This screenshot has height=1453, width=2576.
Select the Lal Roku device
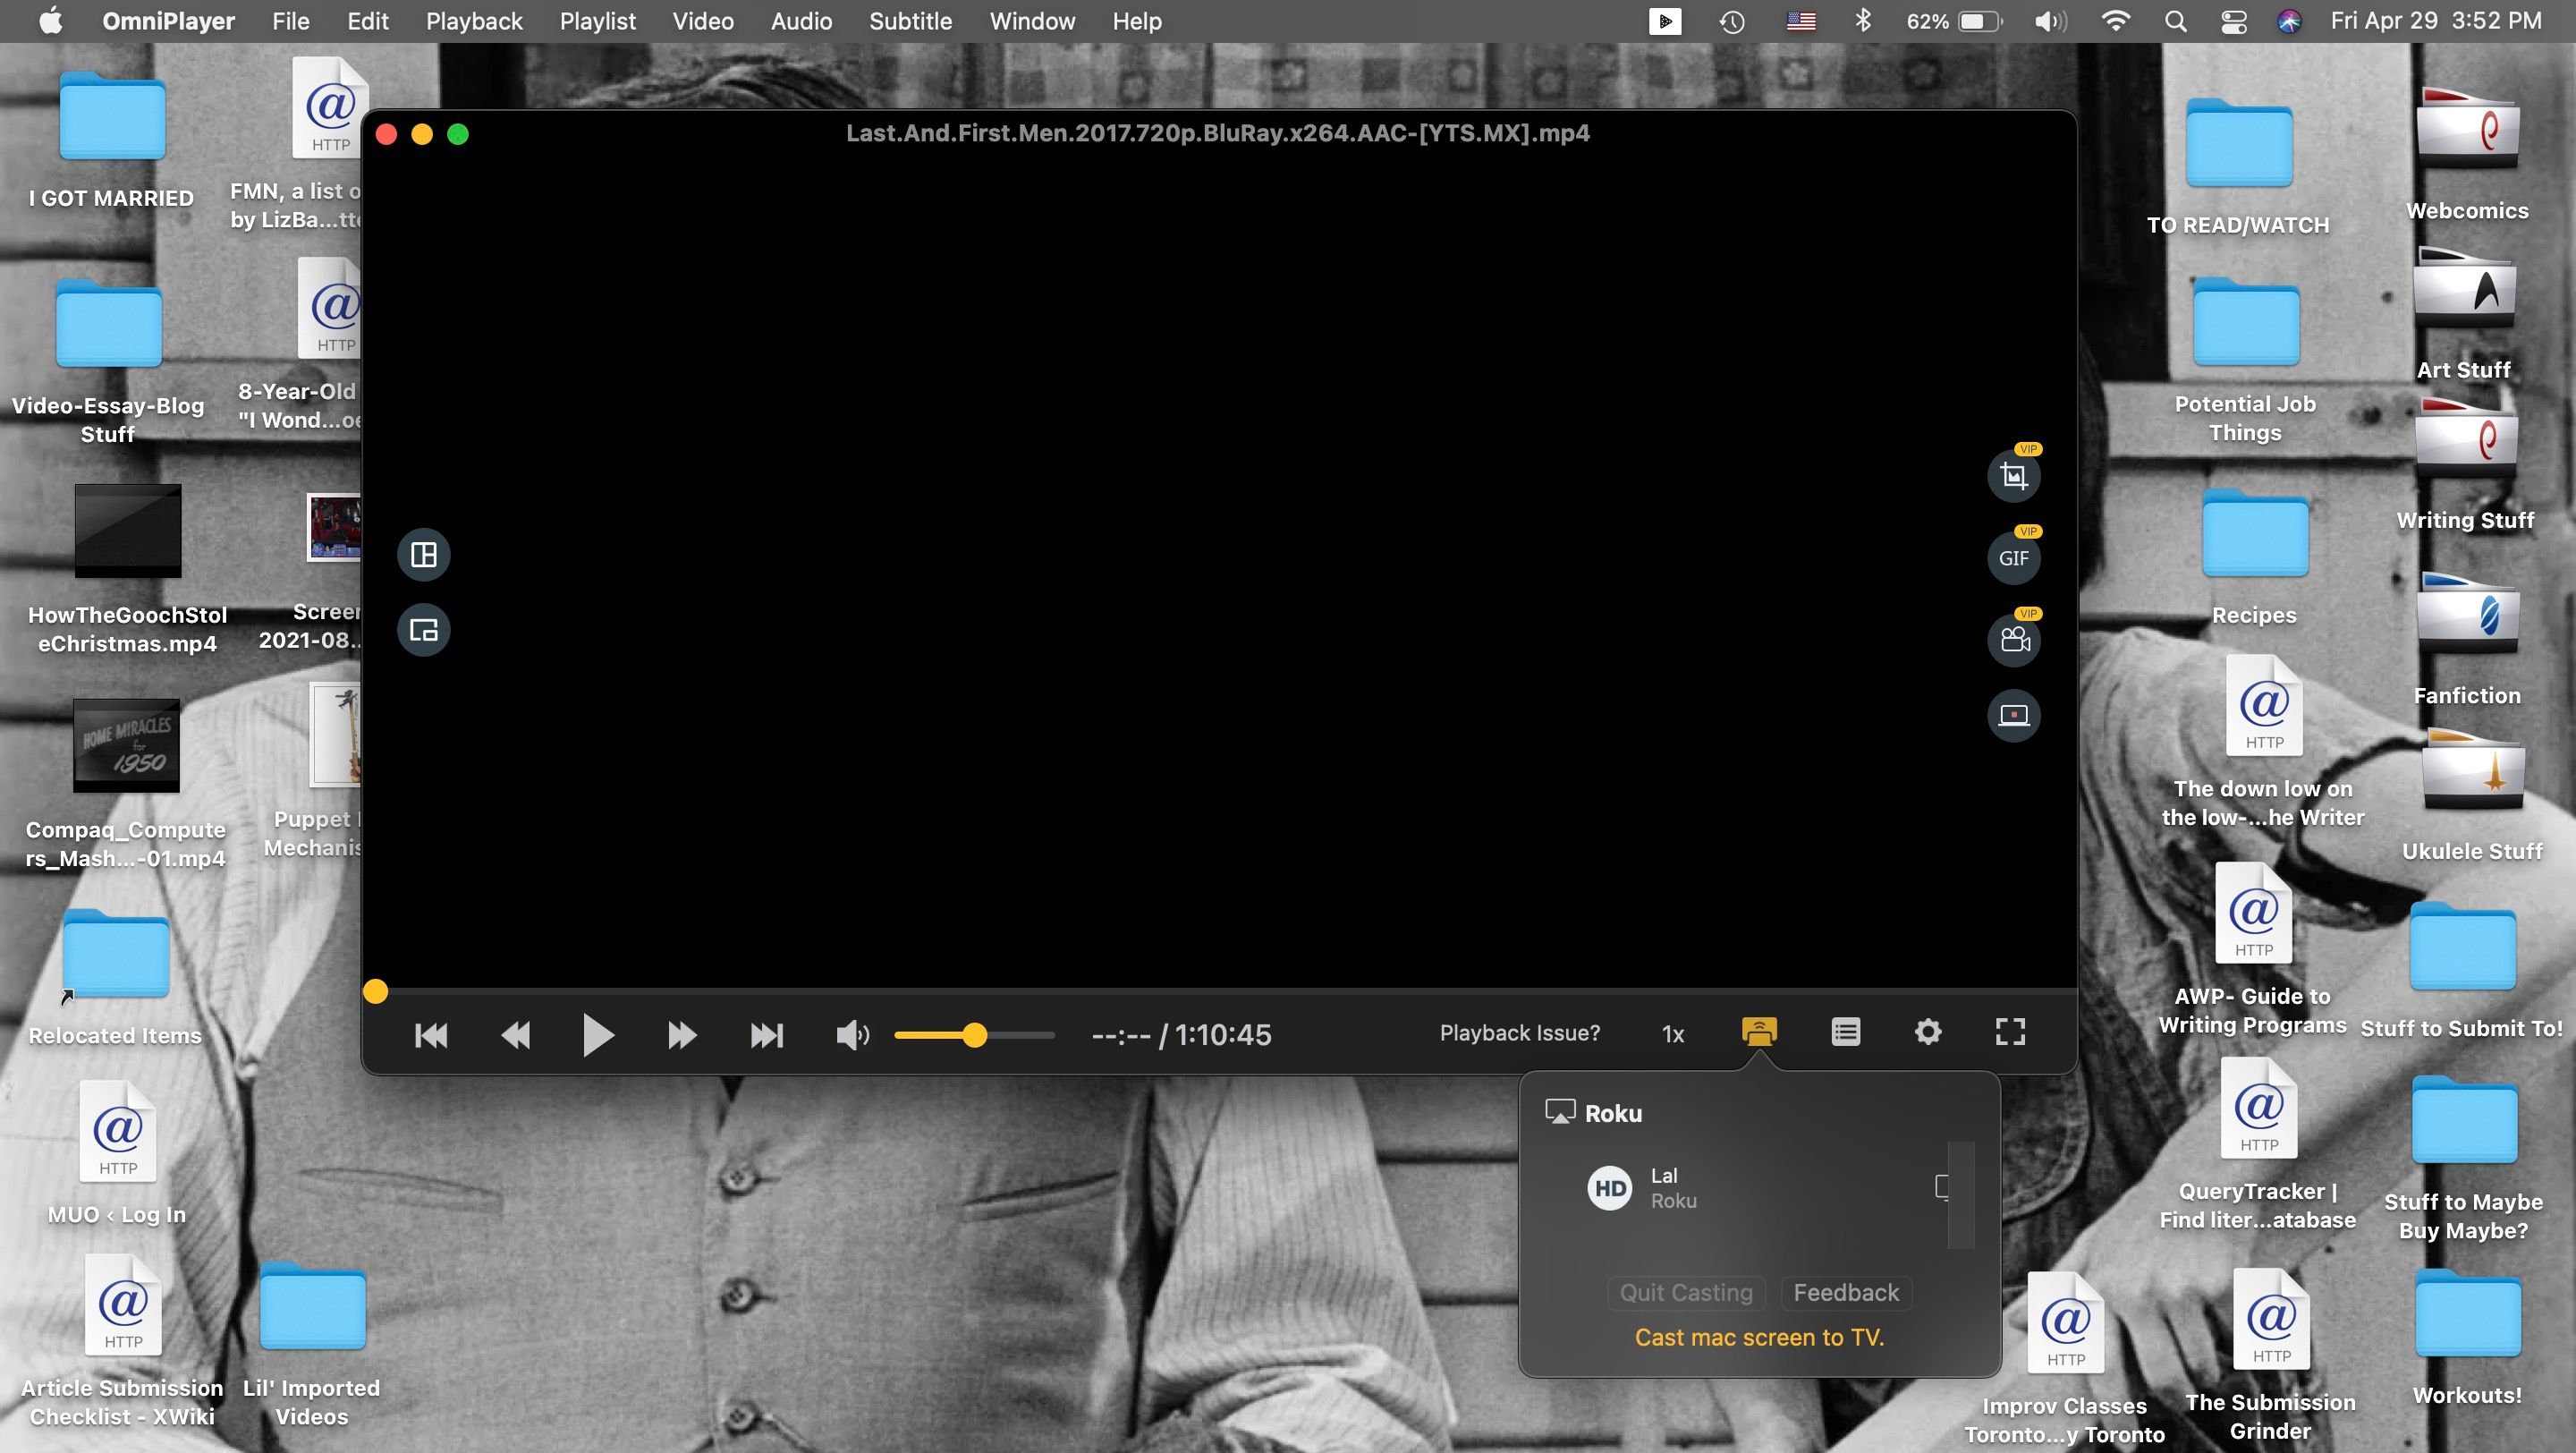pyautogui.click(x=1672, y=1187)
